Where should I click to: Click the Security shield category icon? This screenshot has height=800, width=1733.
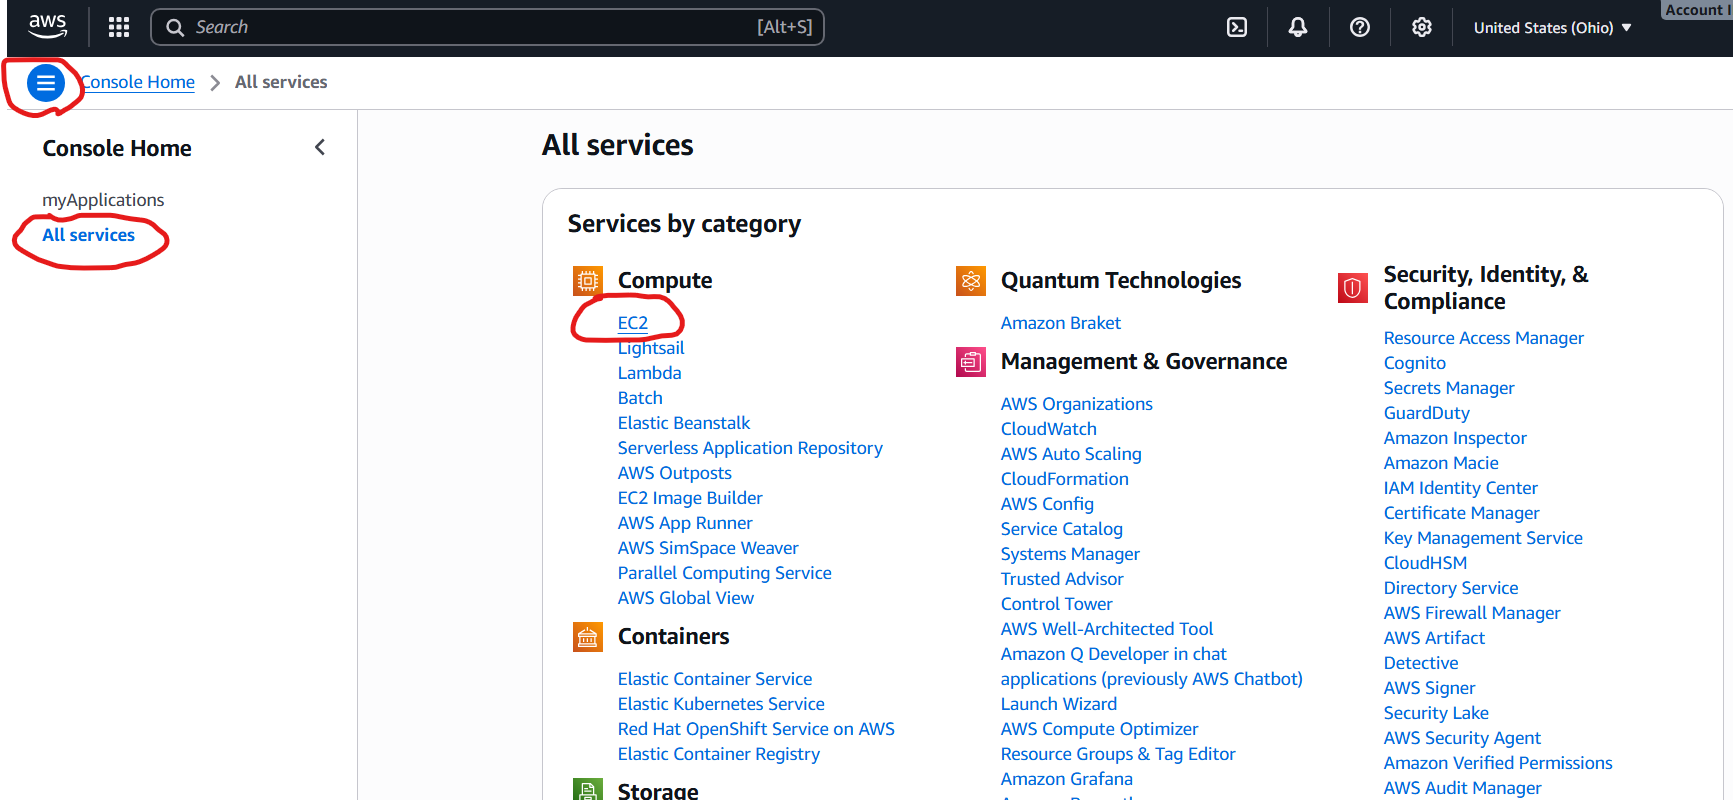(1352, 288)
